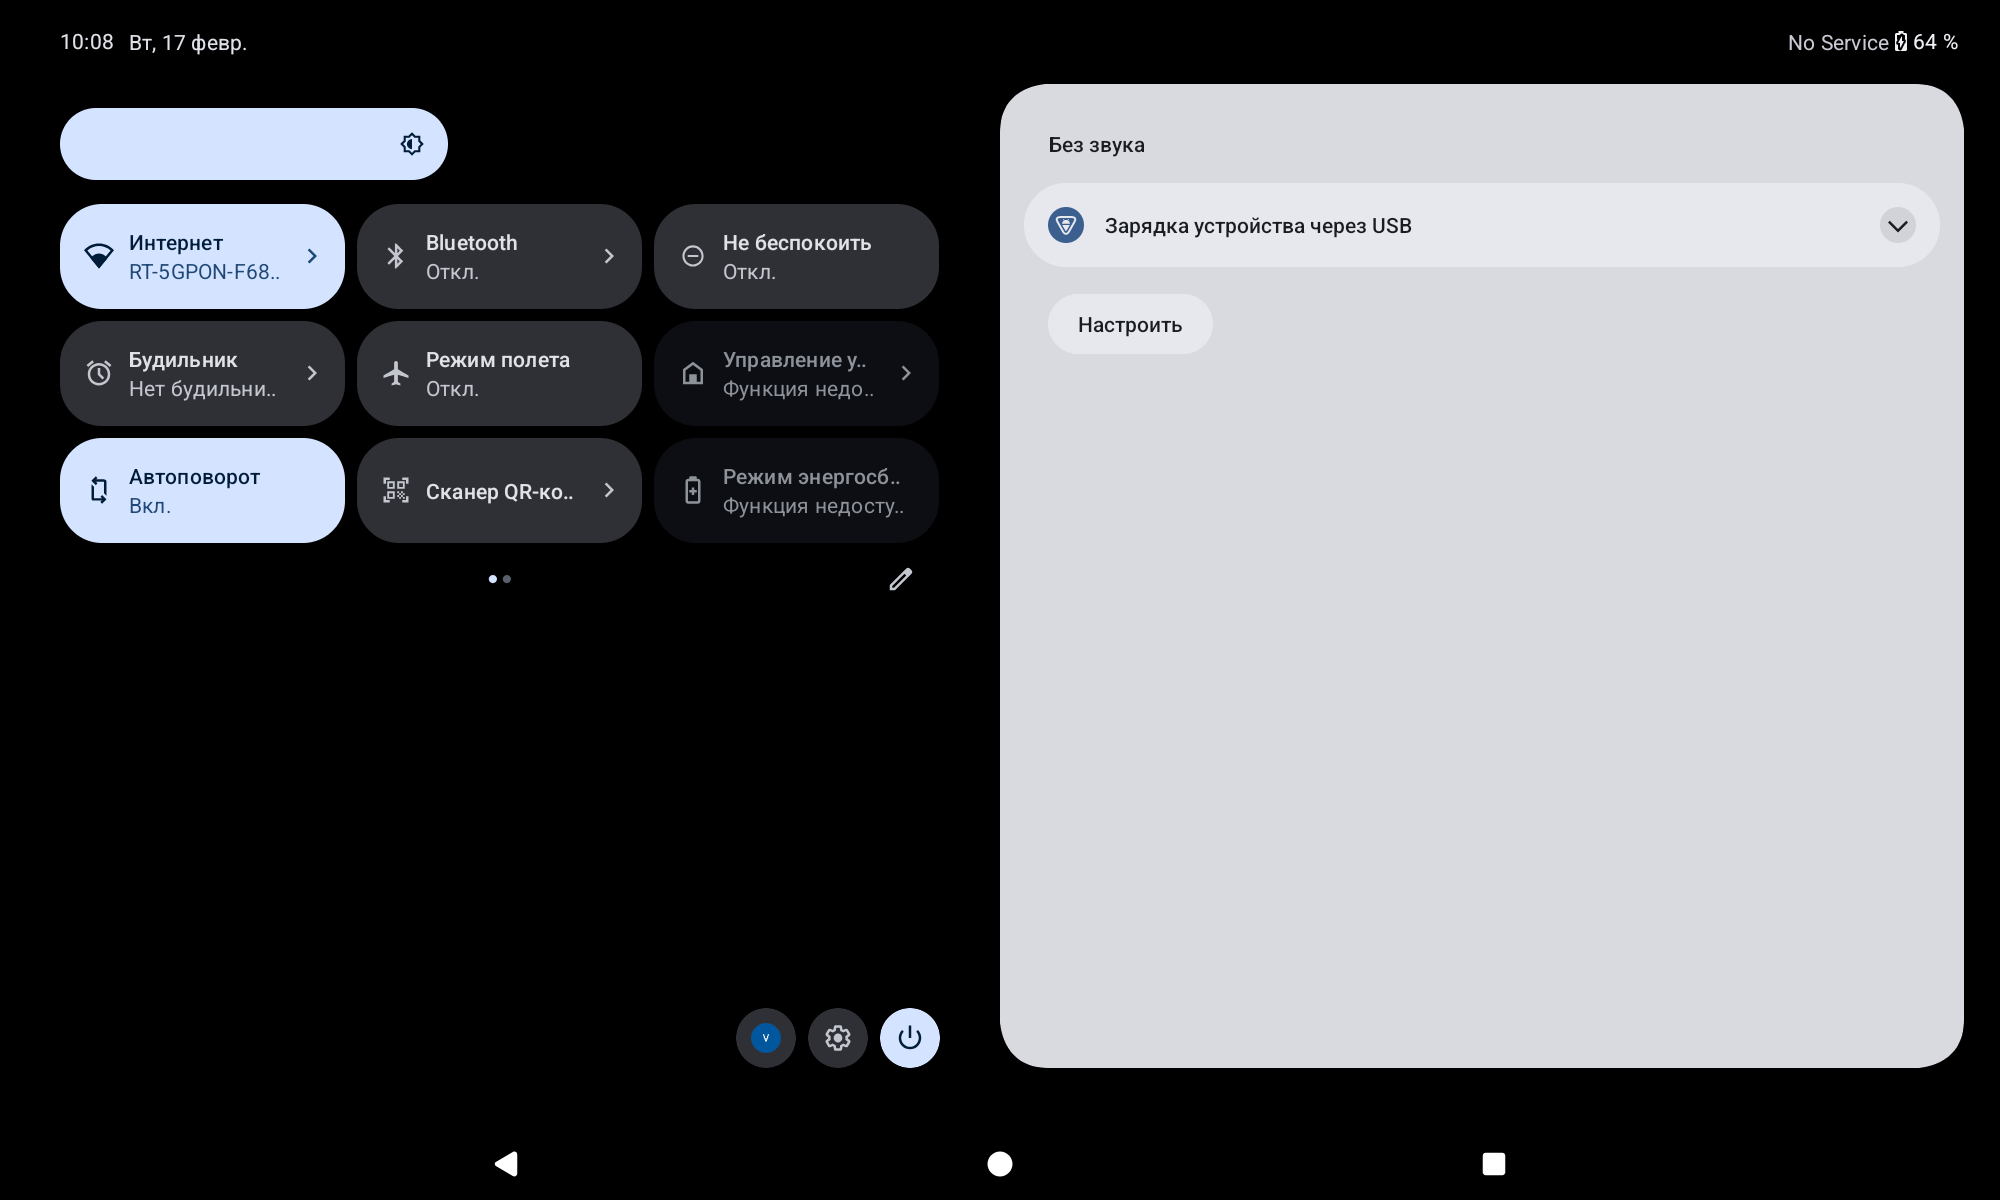Click the brightness slider bar
The width and height of the screenshot is (2000, 1200).
[230, 144]
